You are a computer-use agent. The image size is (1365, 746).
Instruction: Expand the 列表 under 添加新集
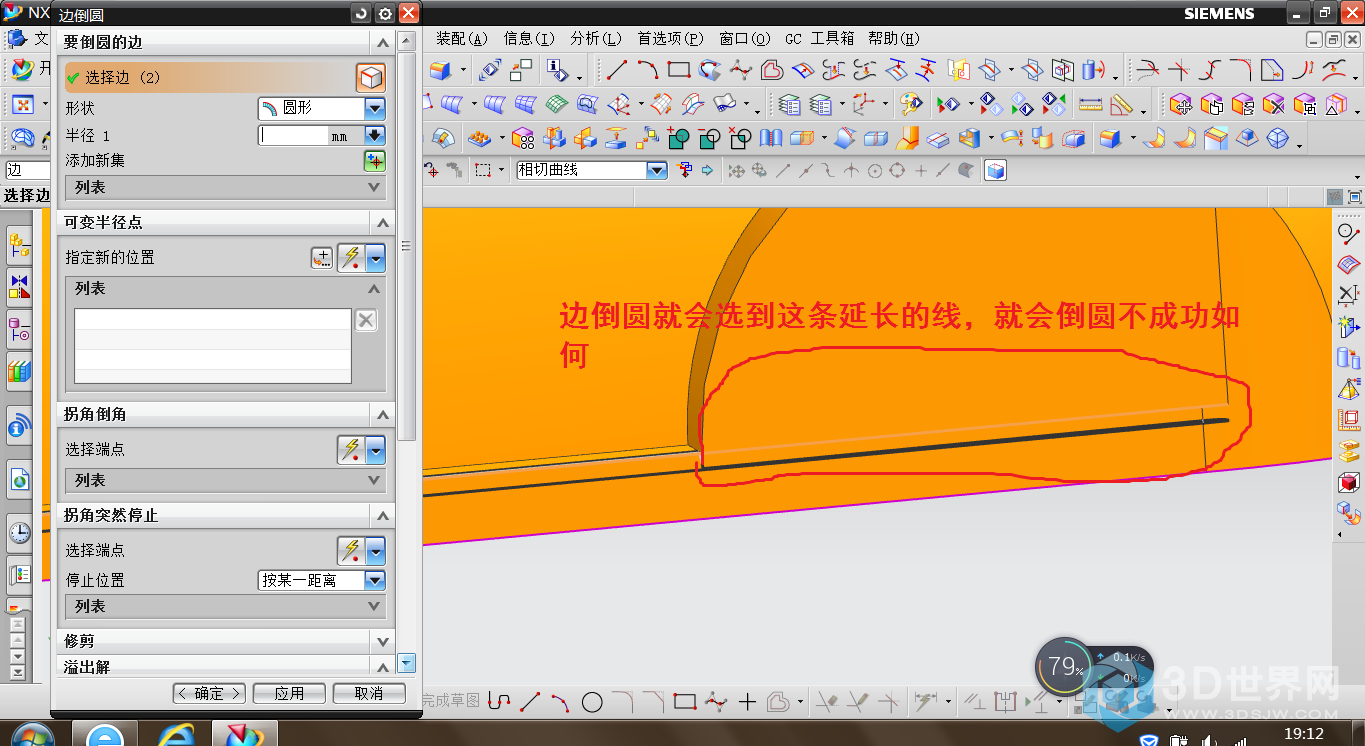[225, 187]
